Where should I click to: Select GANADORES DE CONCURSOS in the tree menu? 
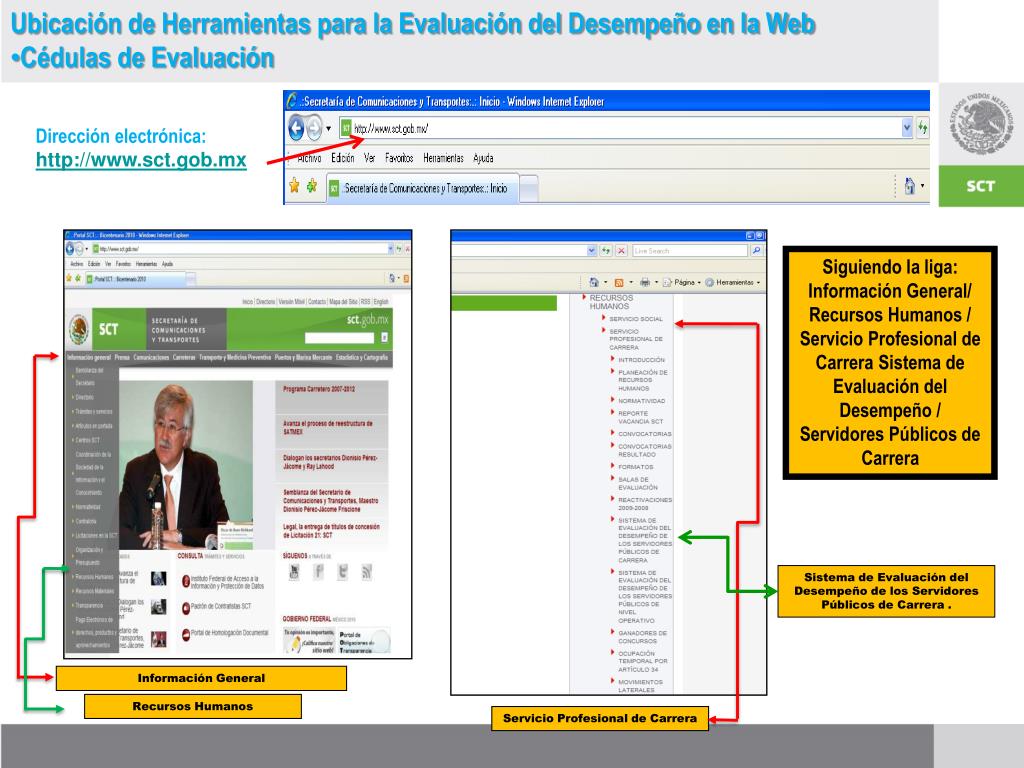click(x=642, y=637)
